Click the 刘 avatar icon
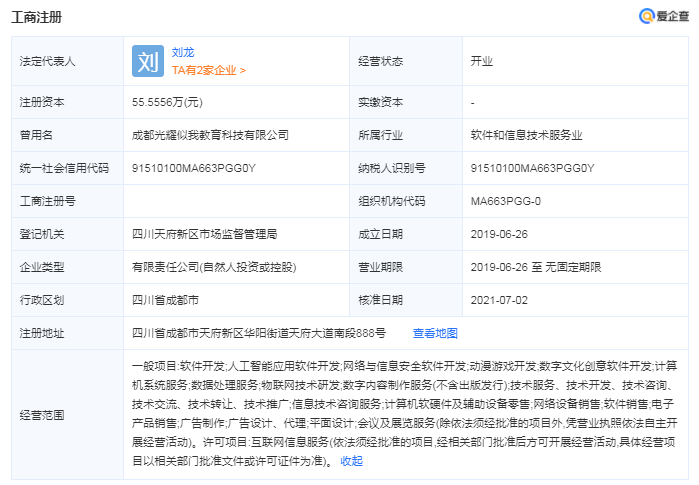Viewport: 699px width, 485px height. tap(148, 61)
